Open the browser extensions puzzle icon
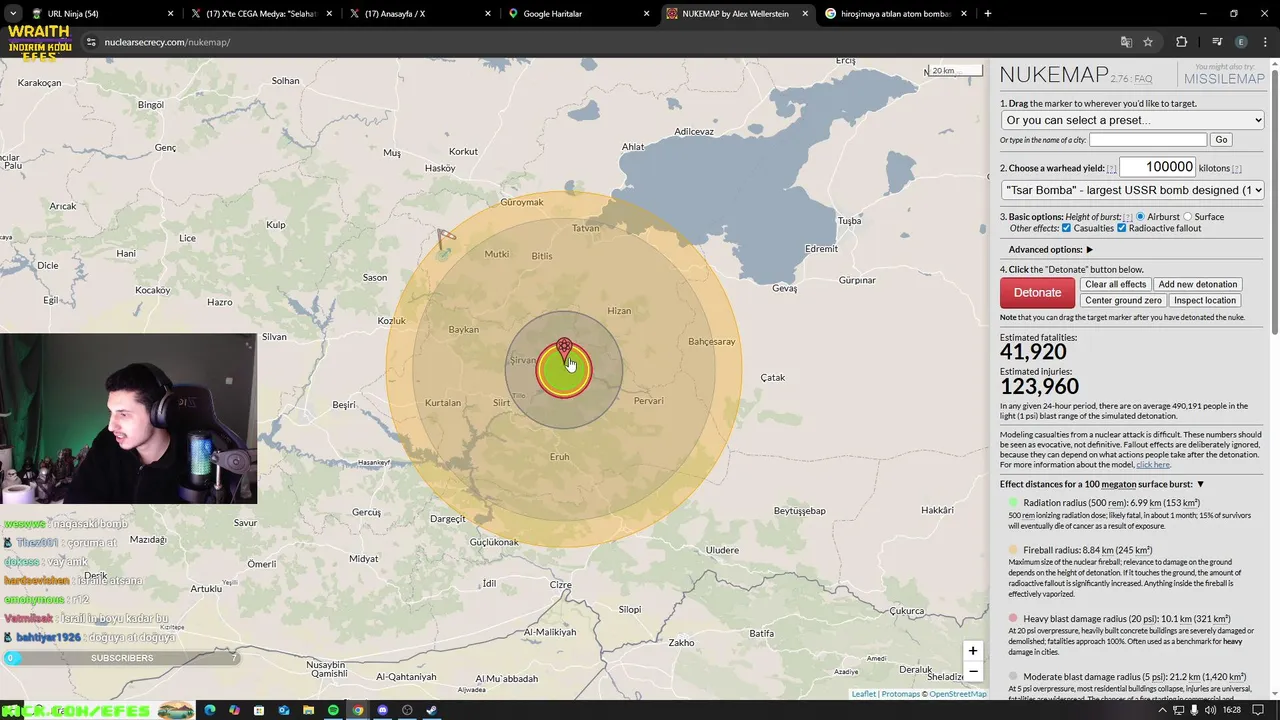Image resolution: width=1280 pixels, height=720 pixels. 1182,42
